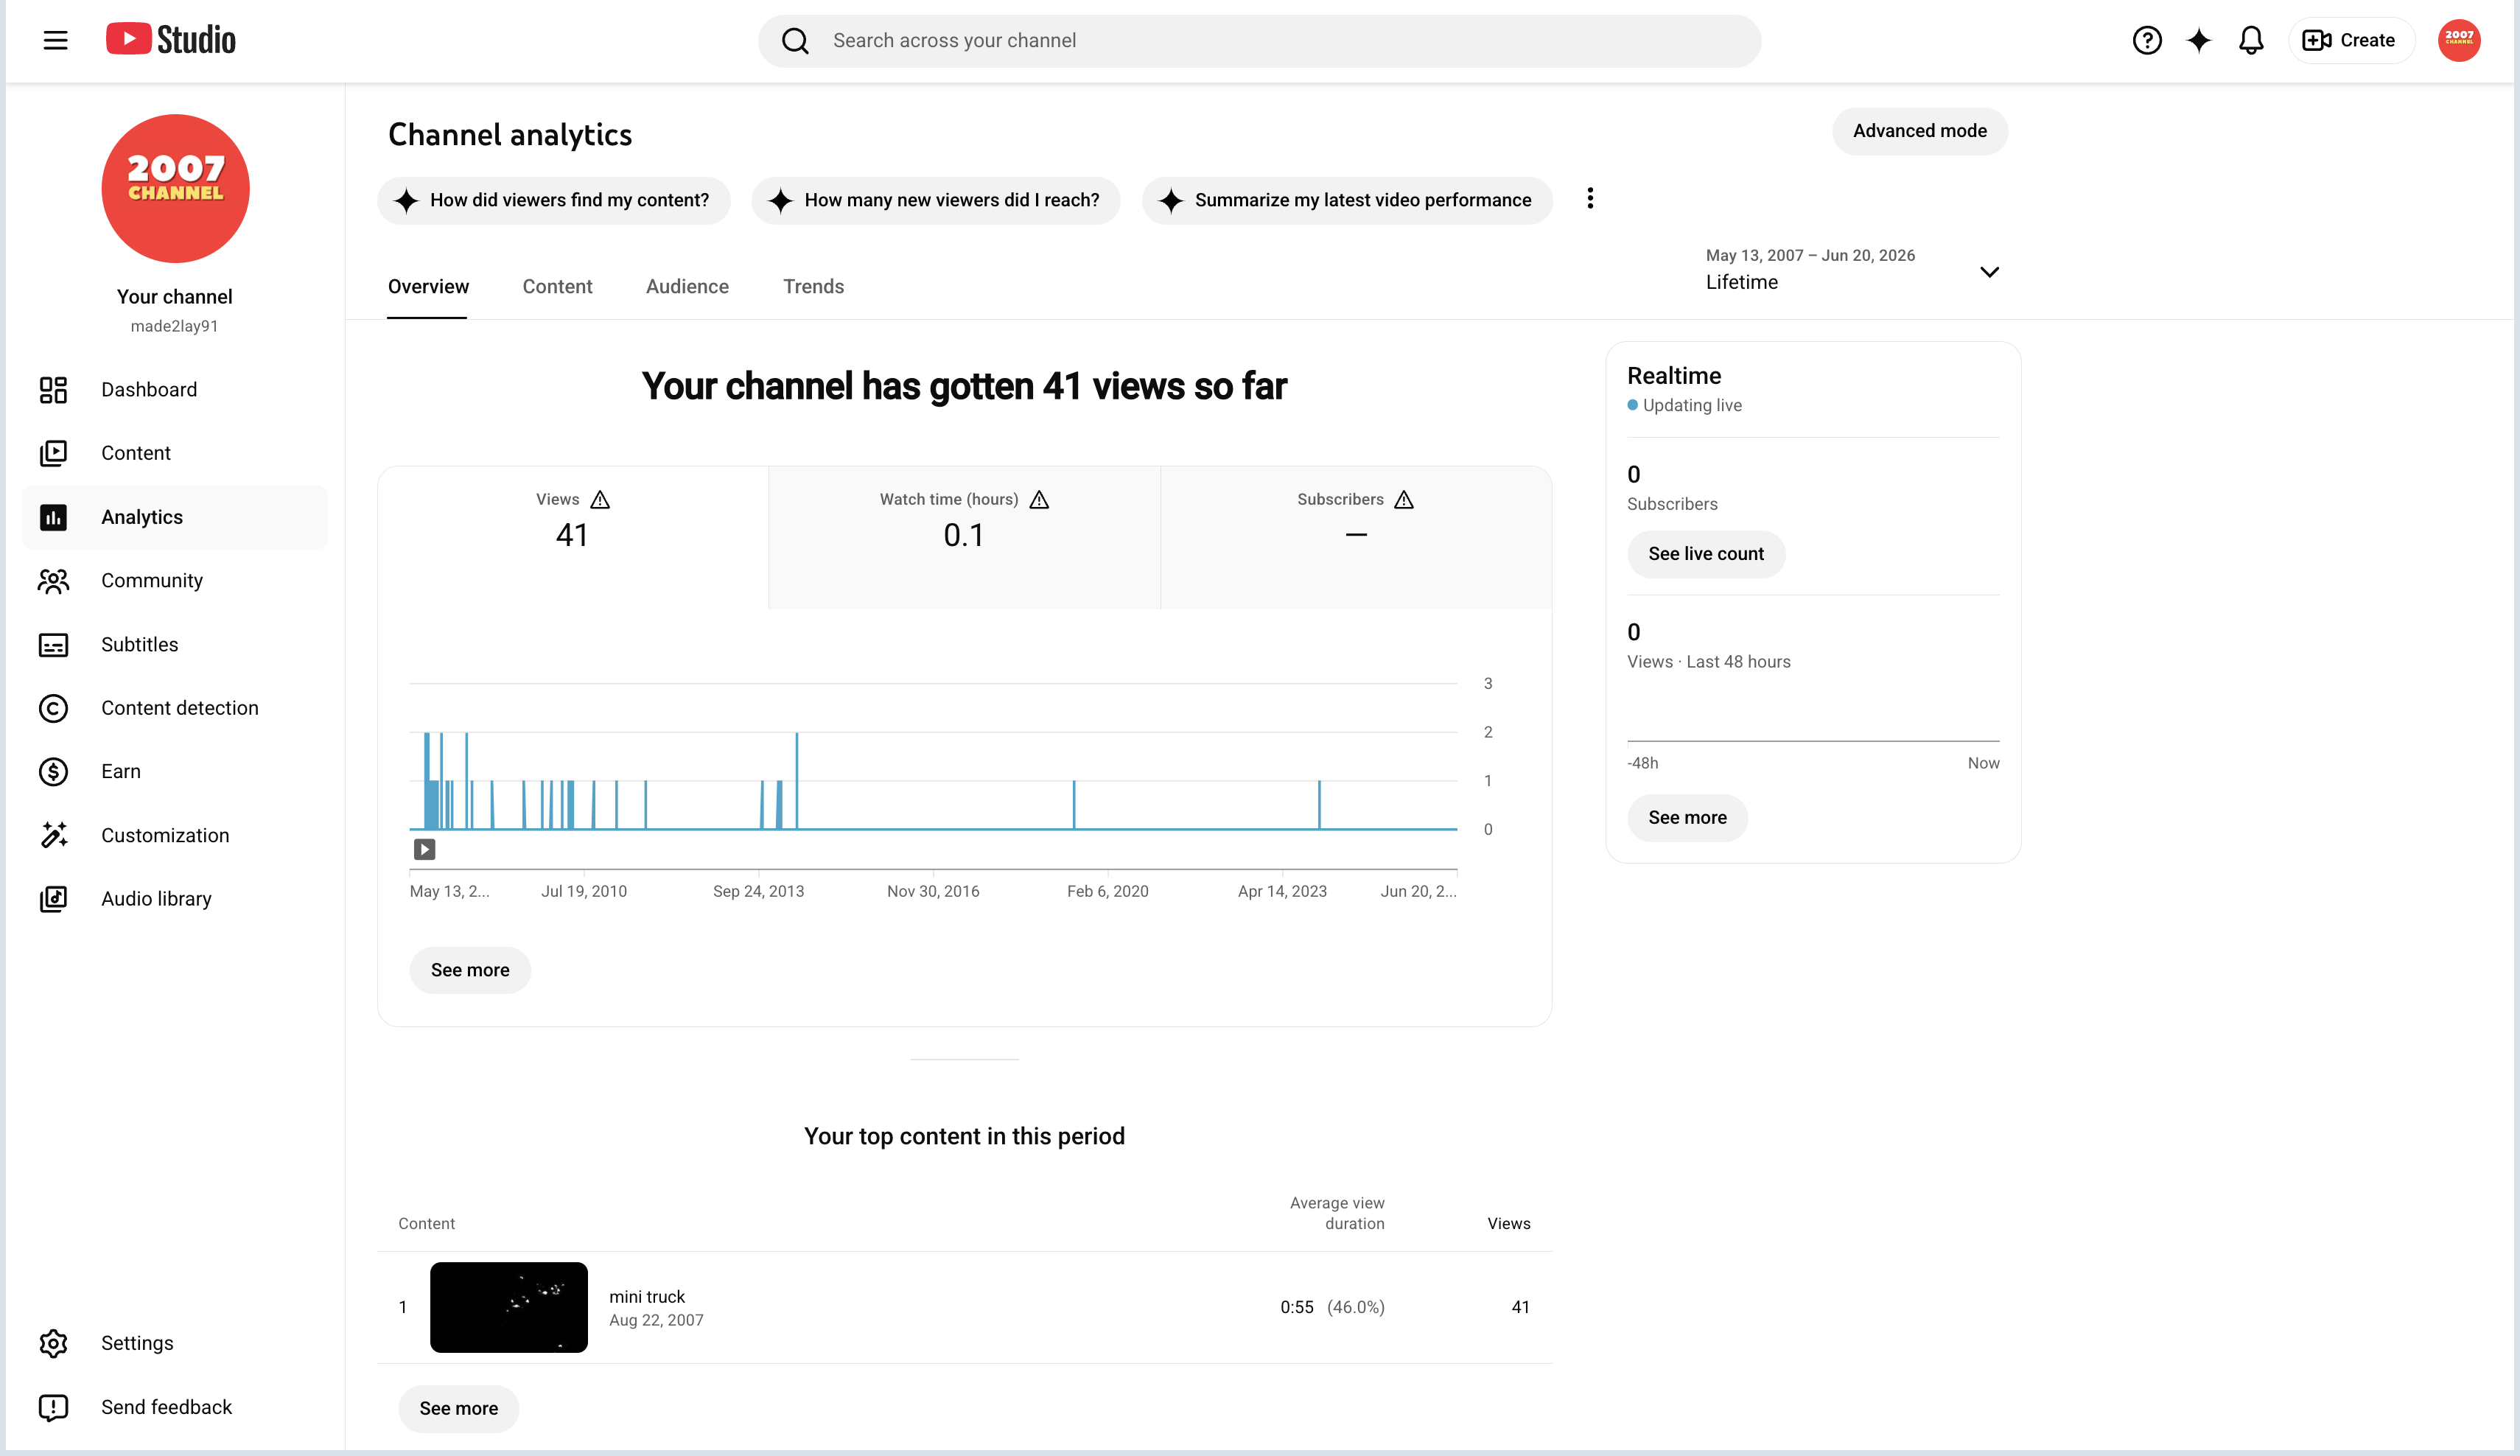The height and width of the screenshot is (1456, 2520).
Task: Click the Content detection copyright icon
Action: coord(53,708)
